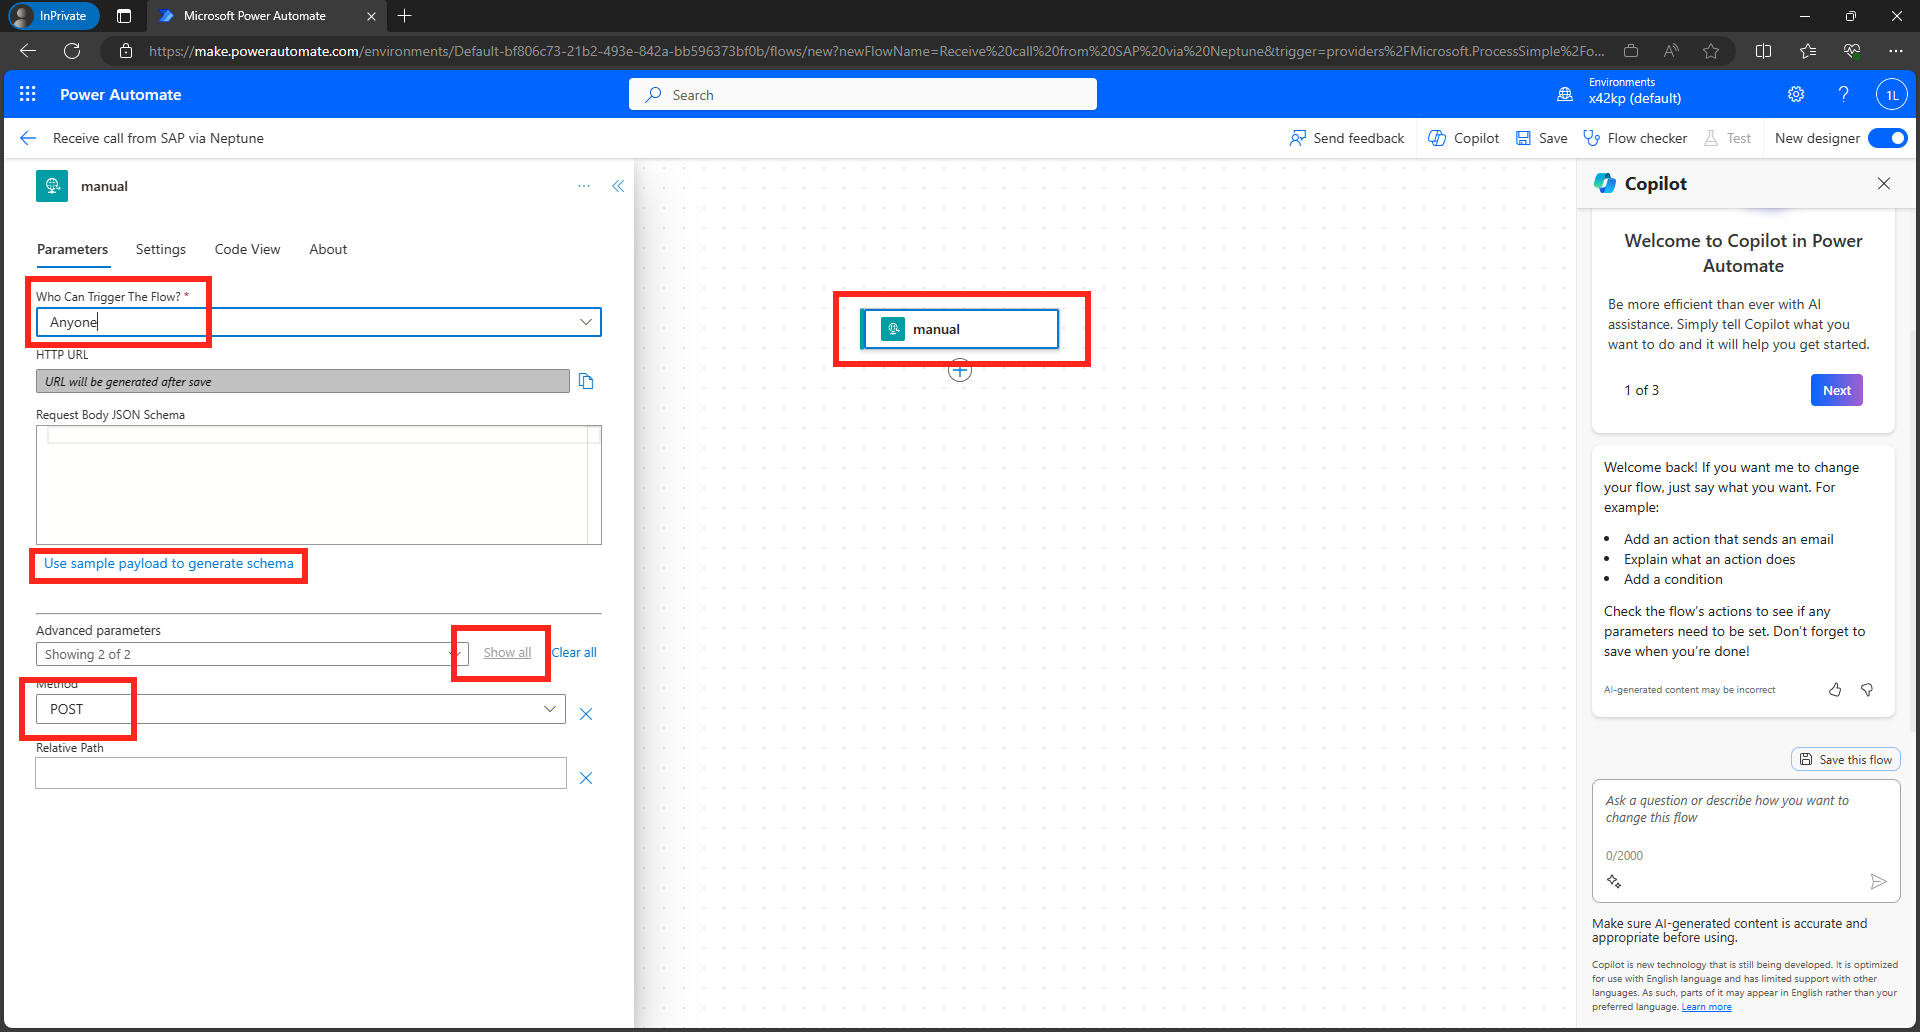
Task: Switch to the Parameters tab
Action: (x=72, y=249)
